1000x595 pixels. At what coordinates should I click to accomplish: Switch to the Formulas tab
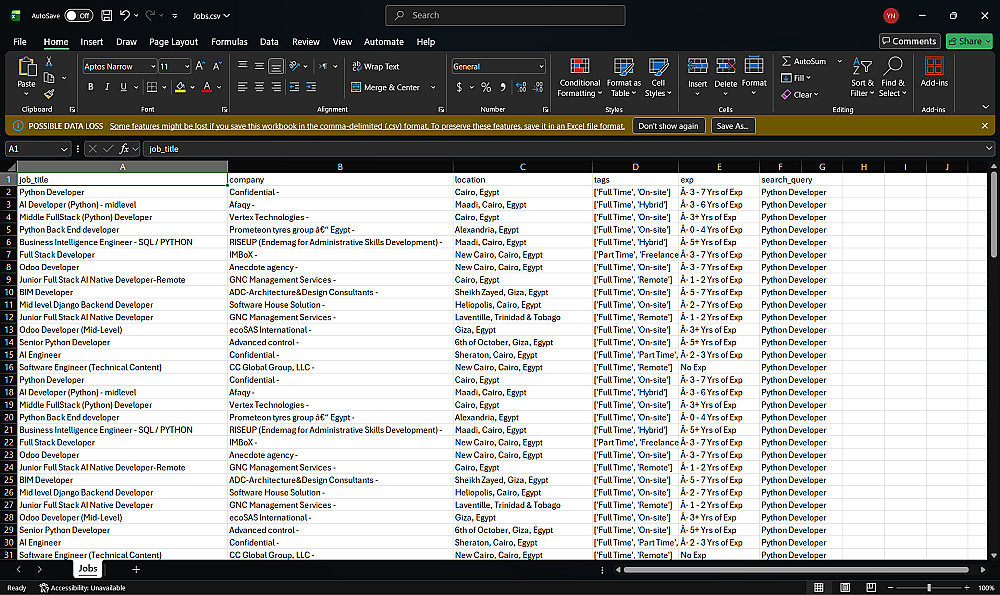coord(229,41)
